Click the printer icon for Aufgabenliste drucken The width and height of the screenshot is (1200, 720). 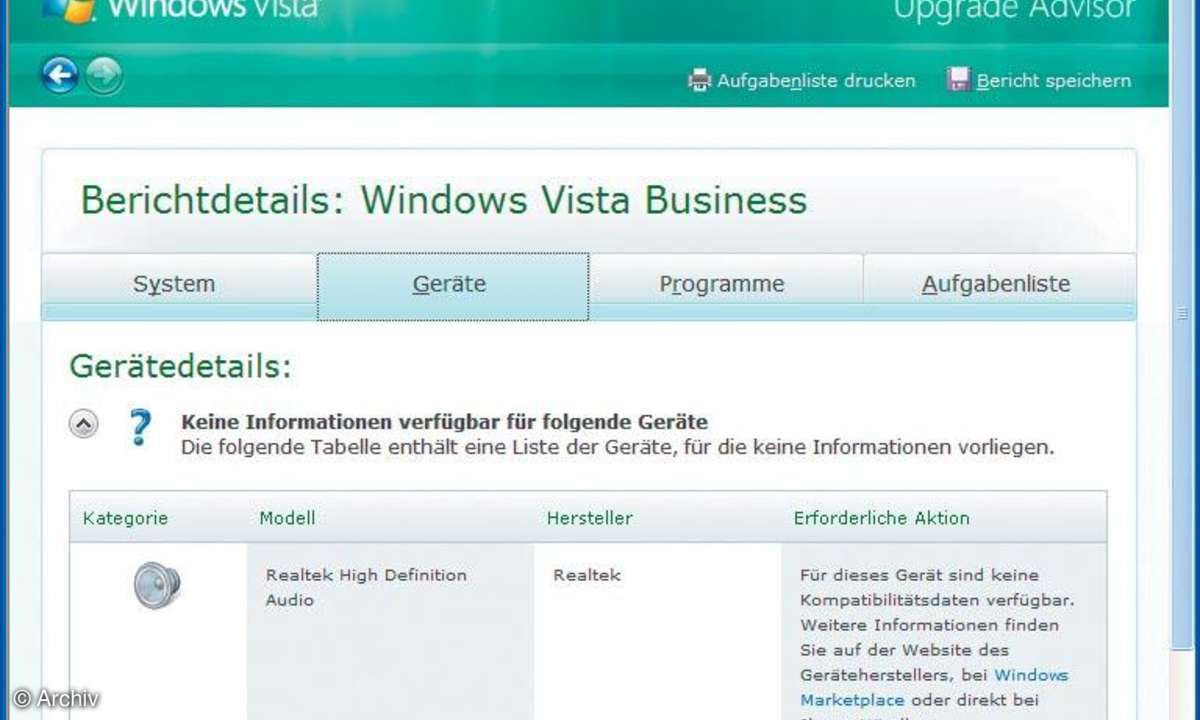699,80
